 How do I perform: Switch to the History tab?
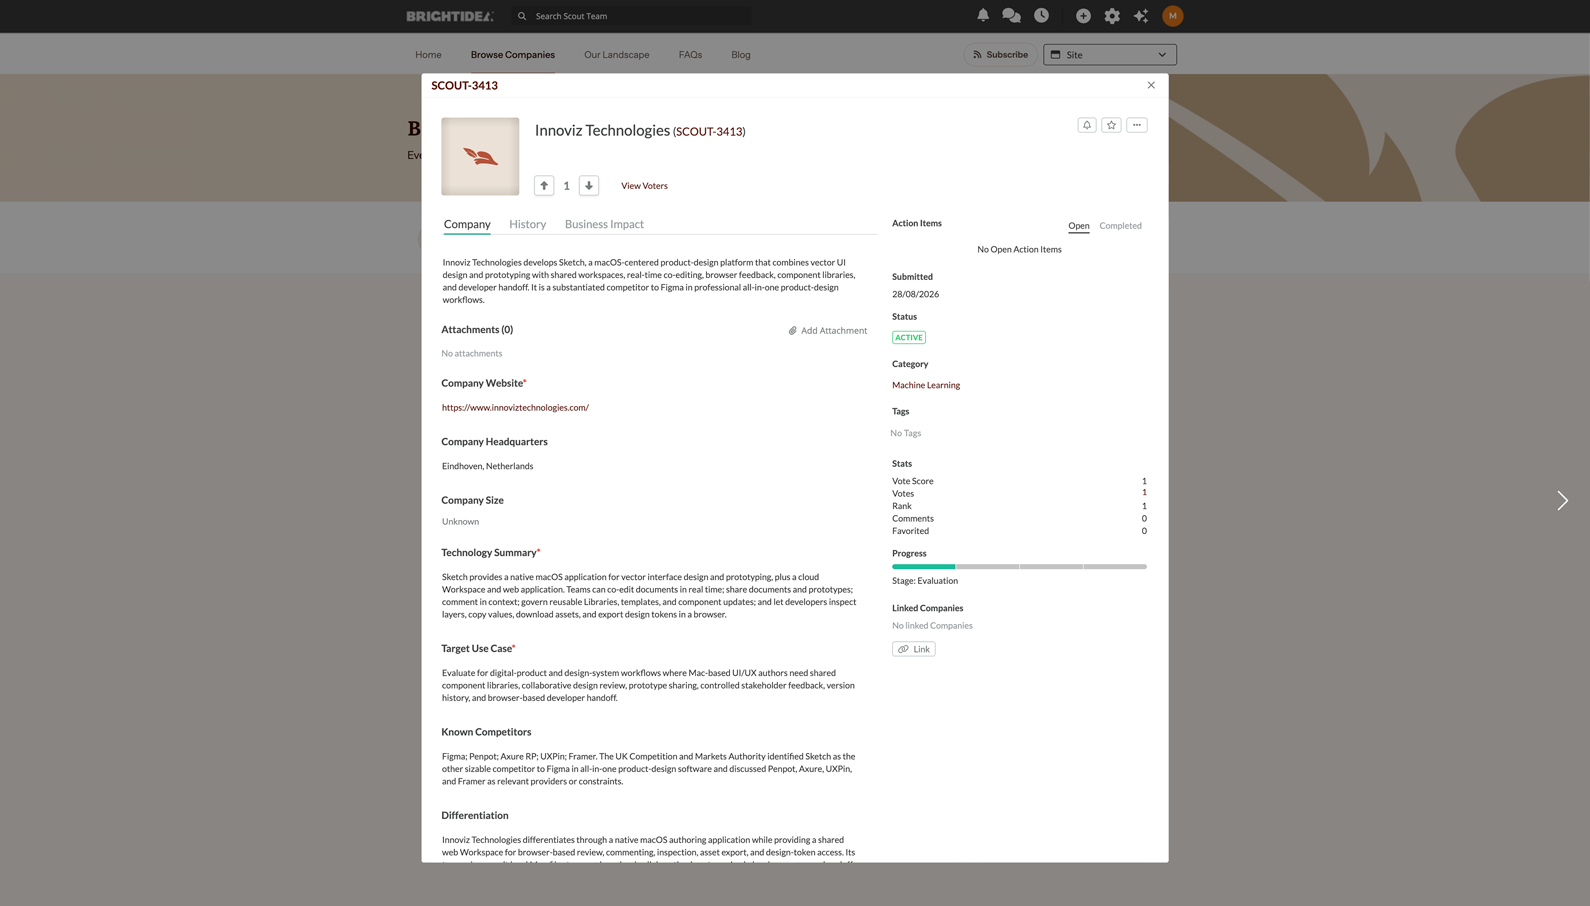click(x=527, y=224)
